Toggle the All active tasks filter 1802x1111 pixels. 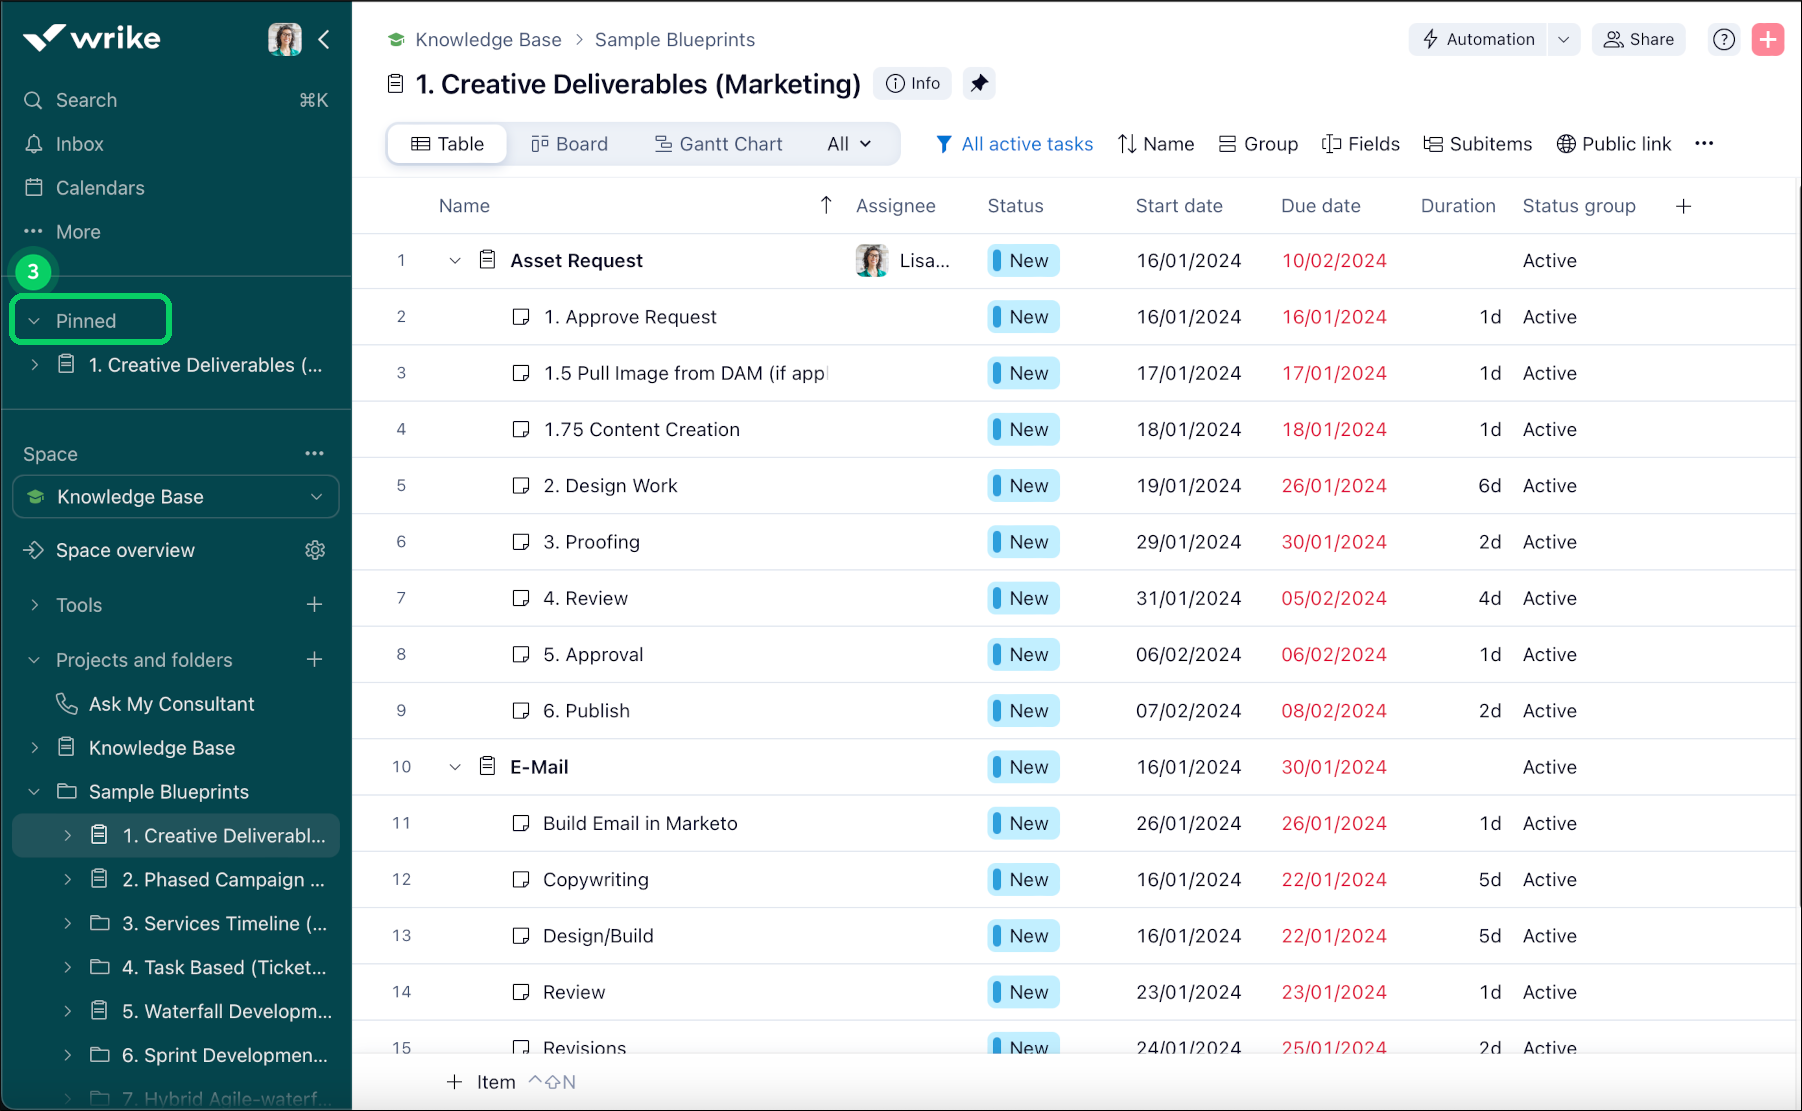coord(1014,143)
